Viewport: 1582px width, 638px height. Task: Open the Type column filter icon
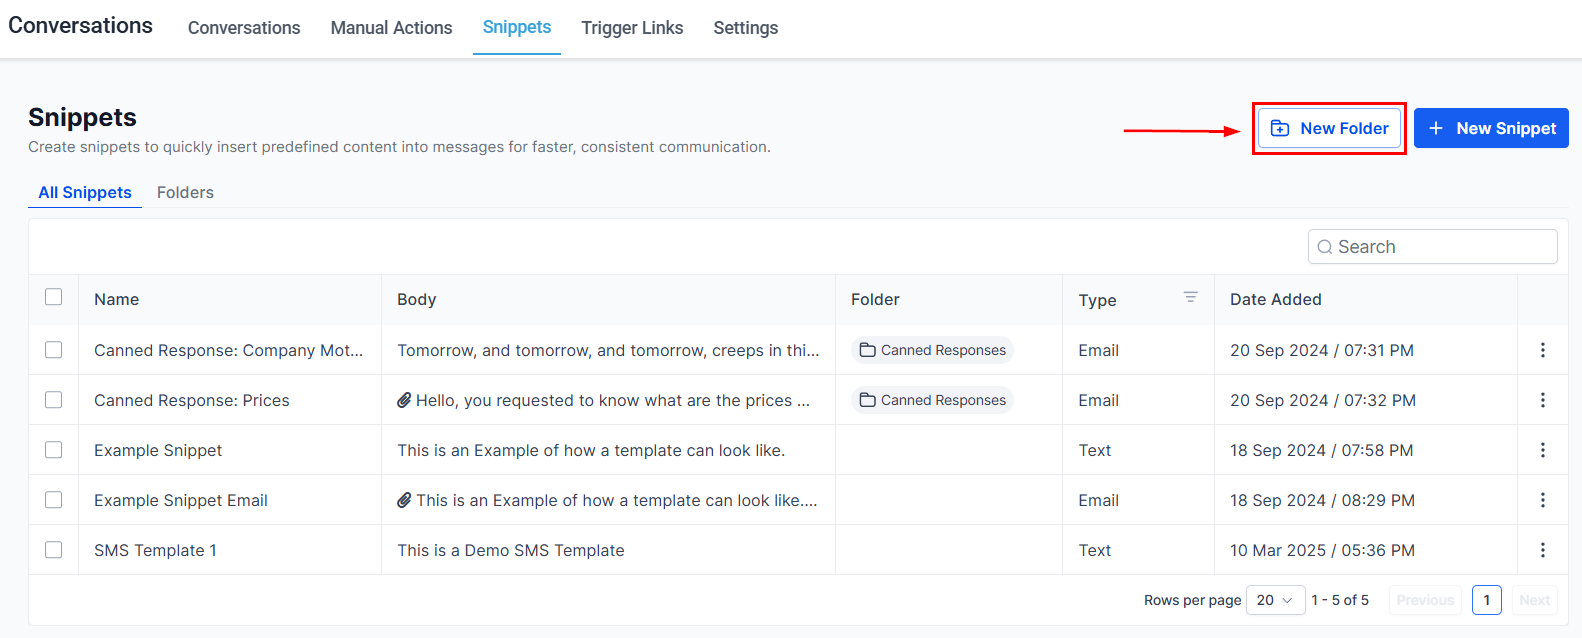[x=1190, y=297]
